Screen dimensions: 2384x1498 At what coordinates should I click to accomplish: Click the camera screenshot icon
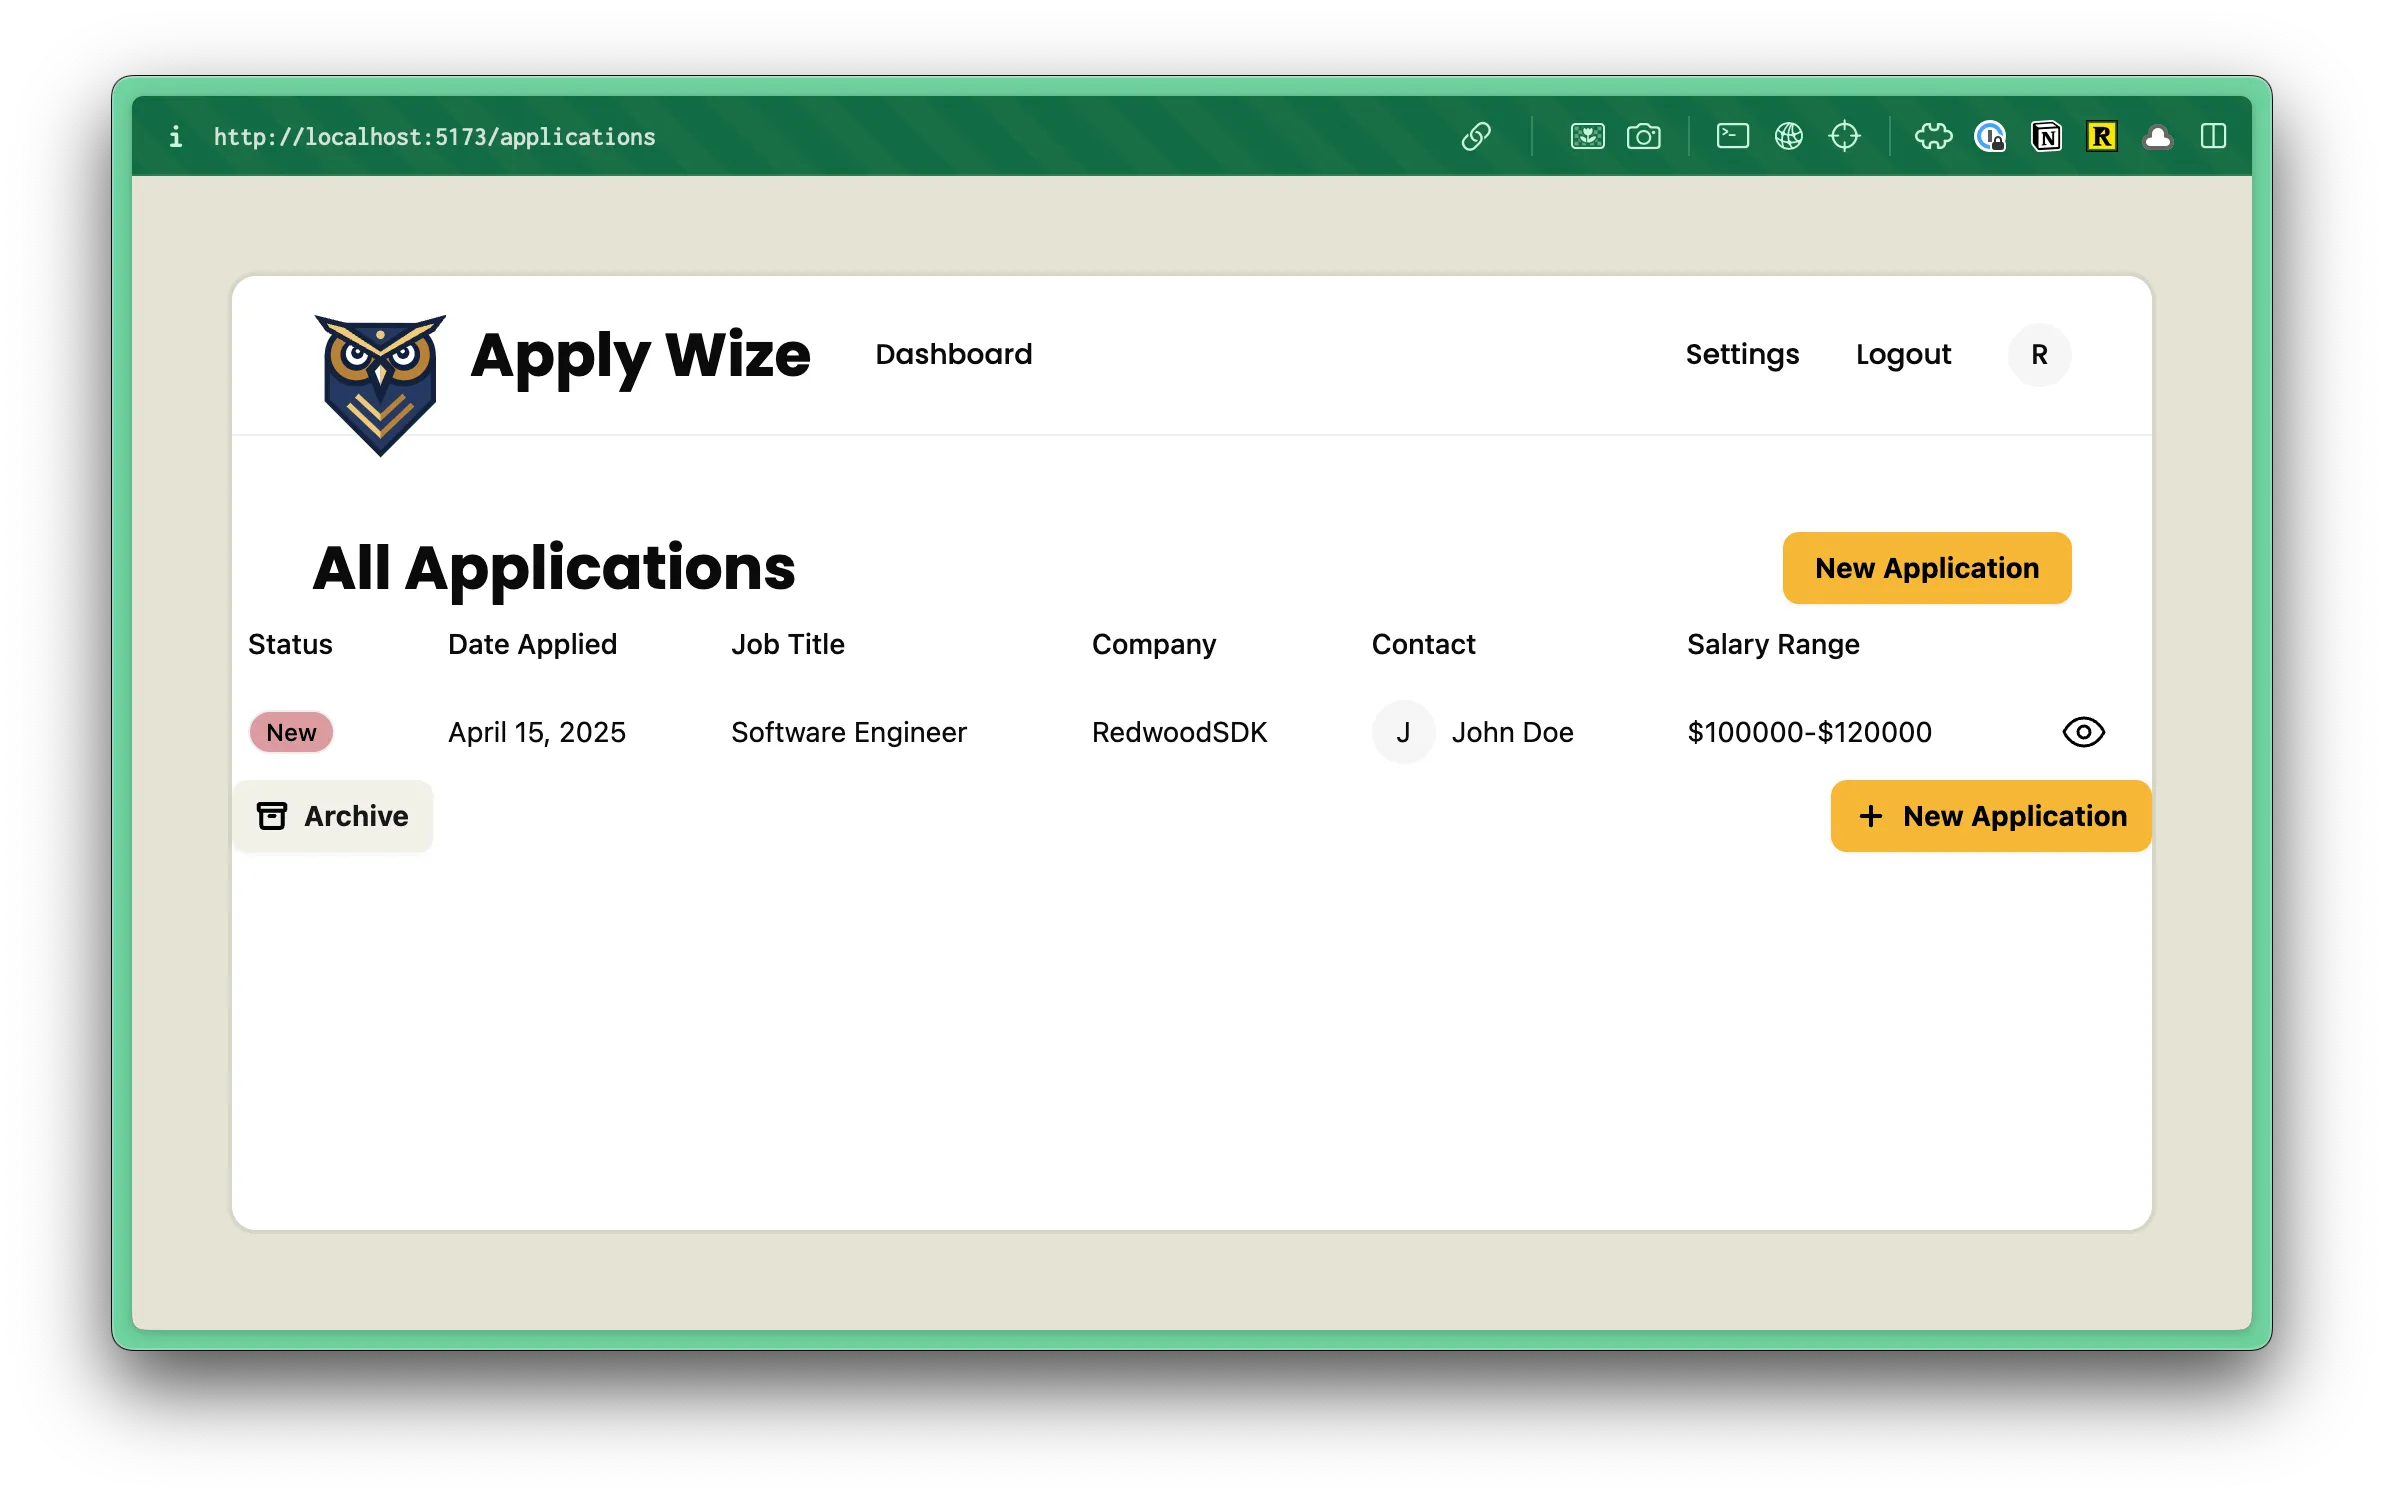point(1643,136)
